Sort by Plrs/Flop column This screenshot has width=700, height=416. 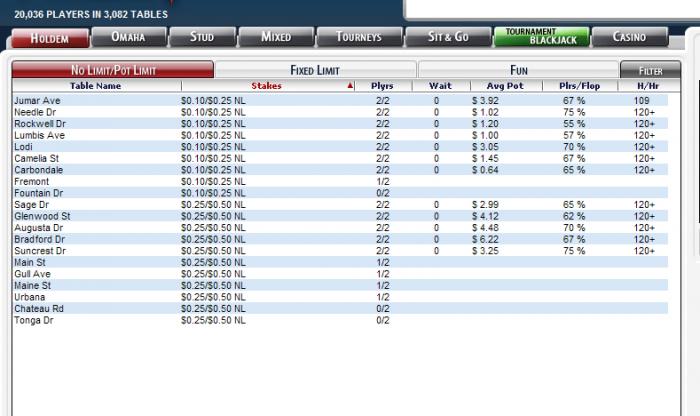click(x=579, y=86)
